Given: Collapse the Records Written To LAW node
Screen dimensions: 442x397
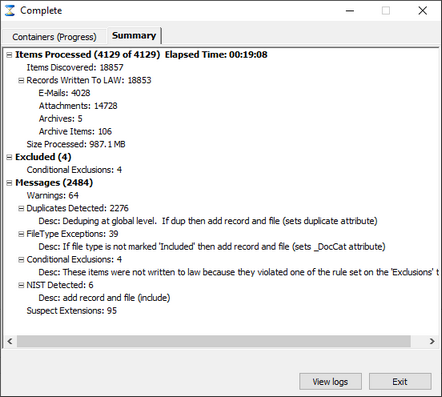Looking at the screenshot, I should coord(21,81).
